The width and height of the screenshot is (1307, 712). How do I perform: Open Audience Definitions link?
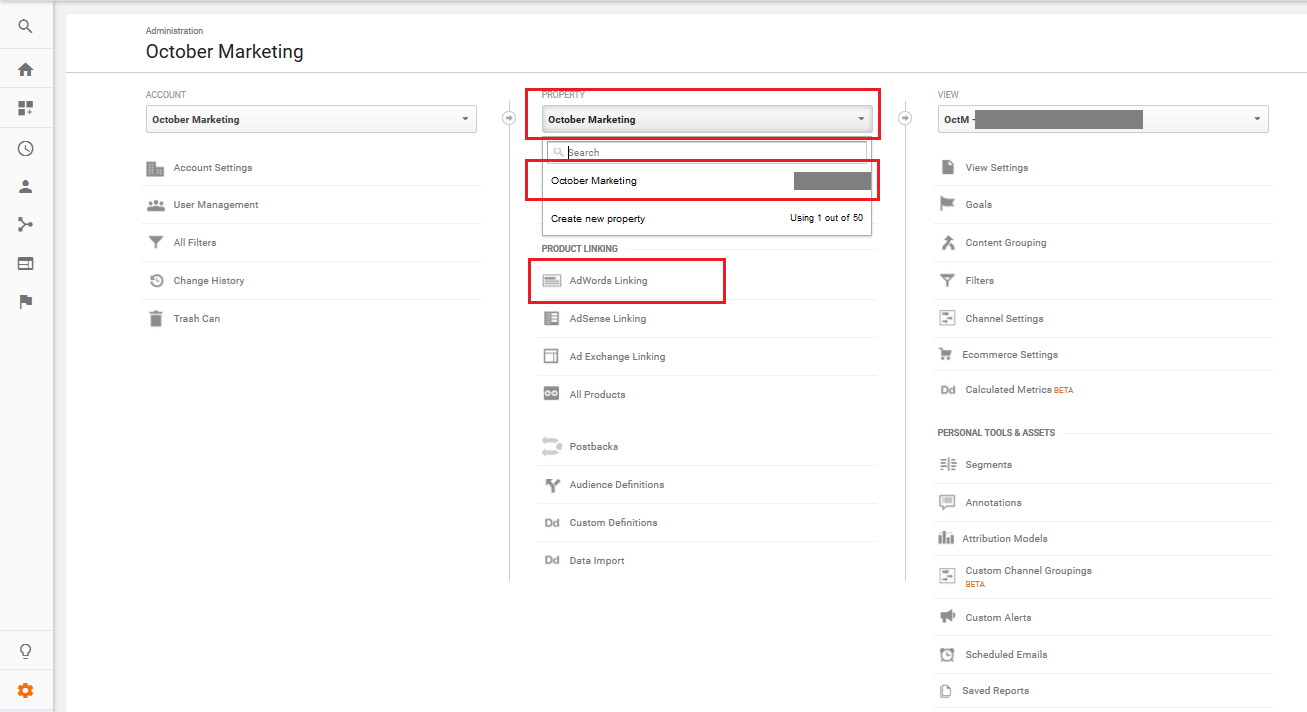[x=617, y=485]
